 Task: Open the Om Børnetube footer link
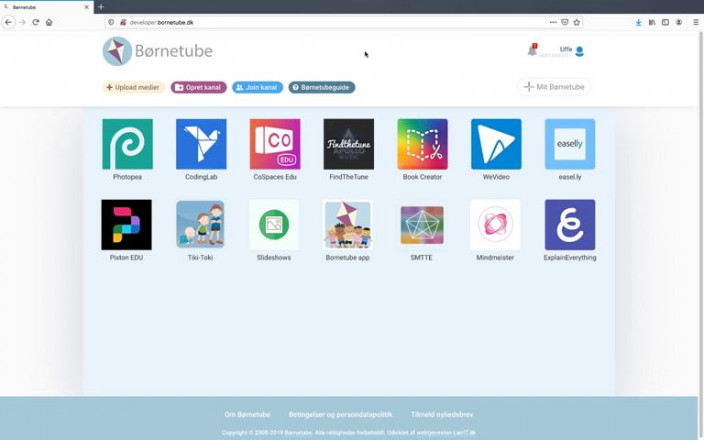pos(247,414)
